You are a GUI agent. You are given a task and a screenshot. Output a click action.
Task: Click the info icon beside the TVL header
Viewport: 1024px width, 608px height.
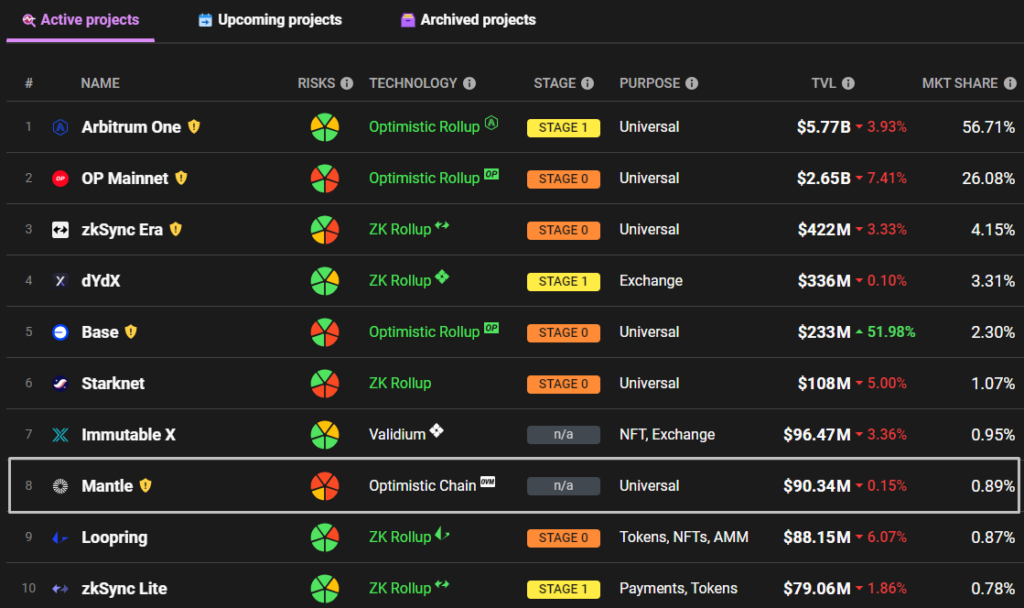848,84
